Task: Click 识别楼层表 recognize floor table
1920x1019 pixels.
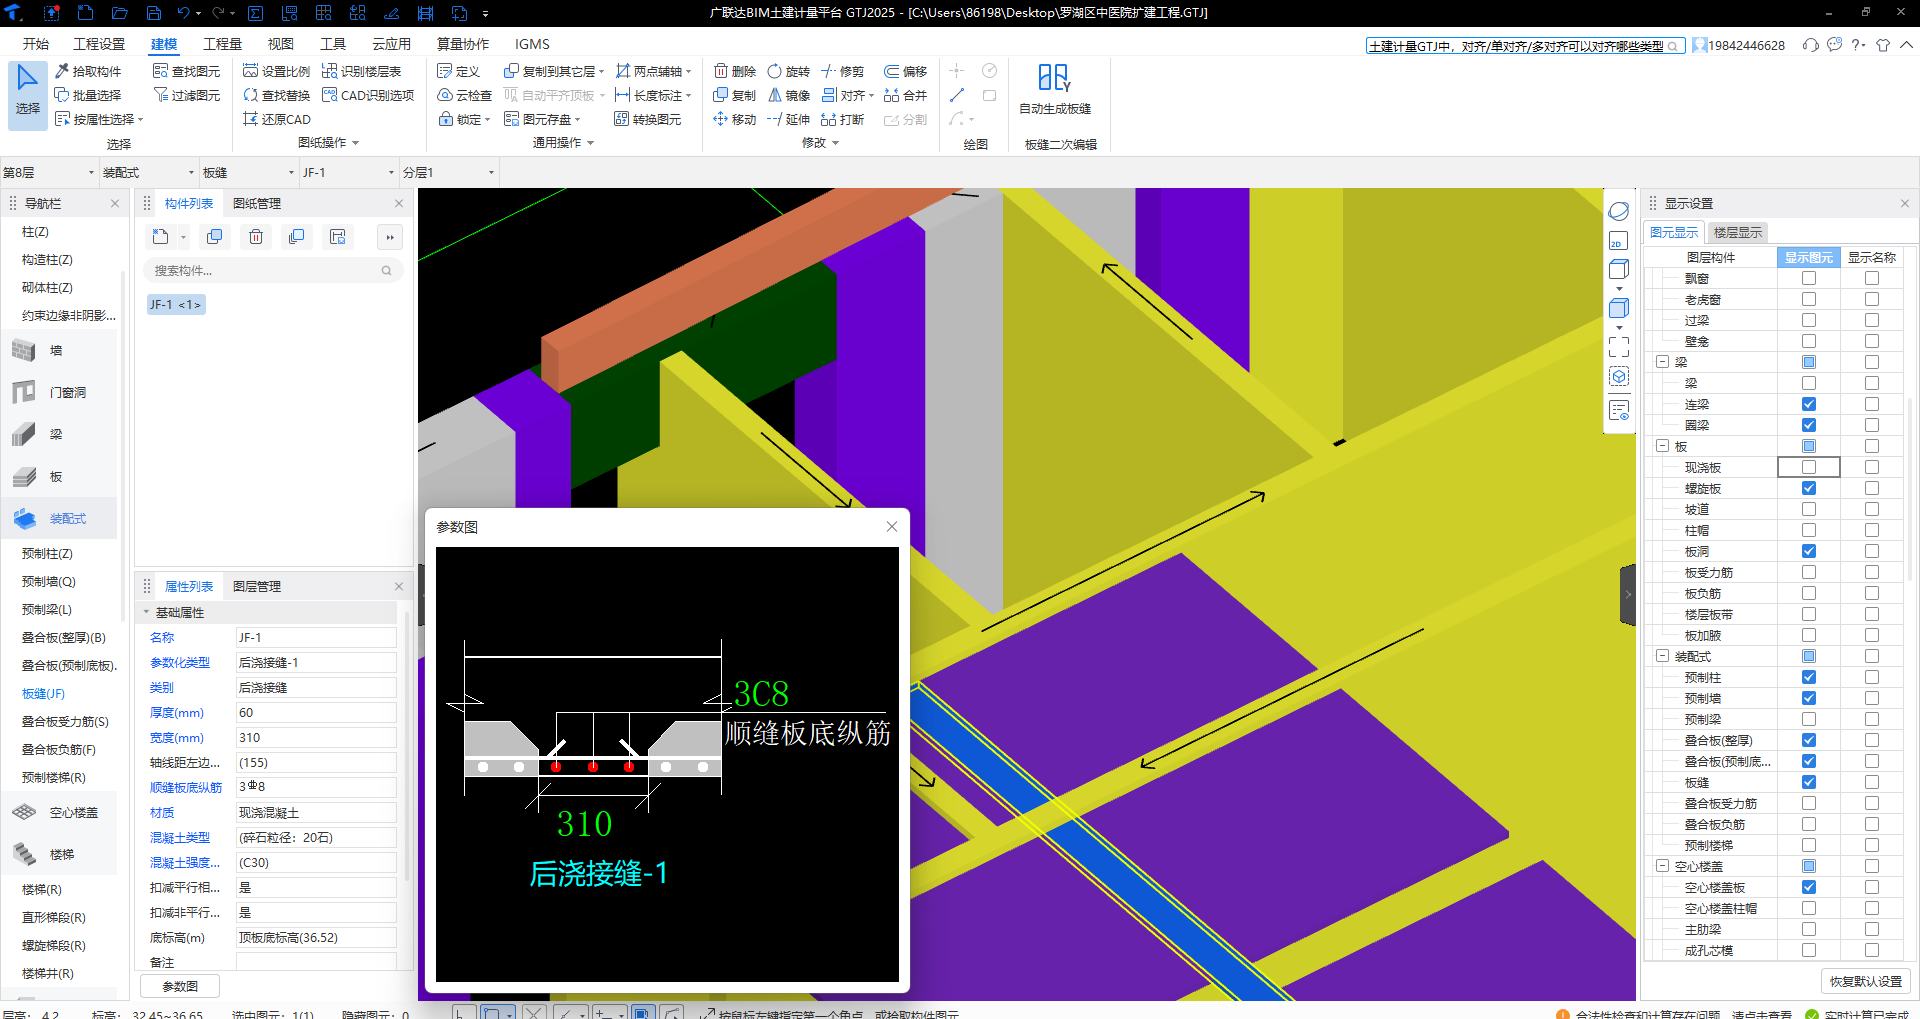Action: 362,71
